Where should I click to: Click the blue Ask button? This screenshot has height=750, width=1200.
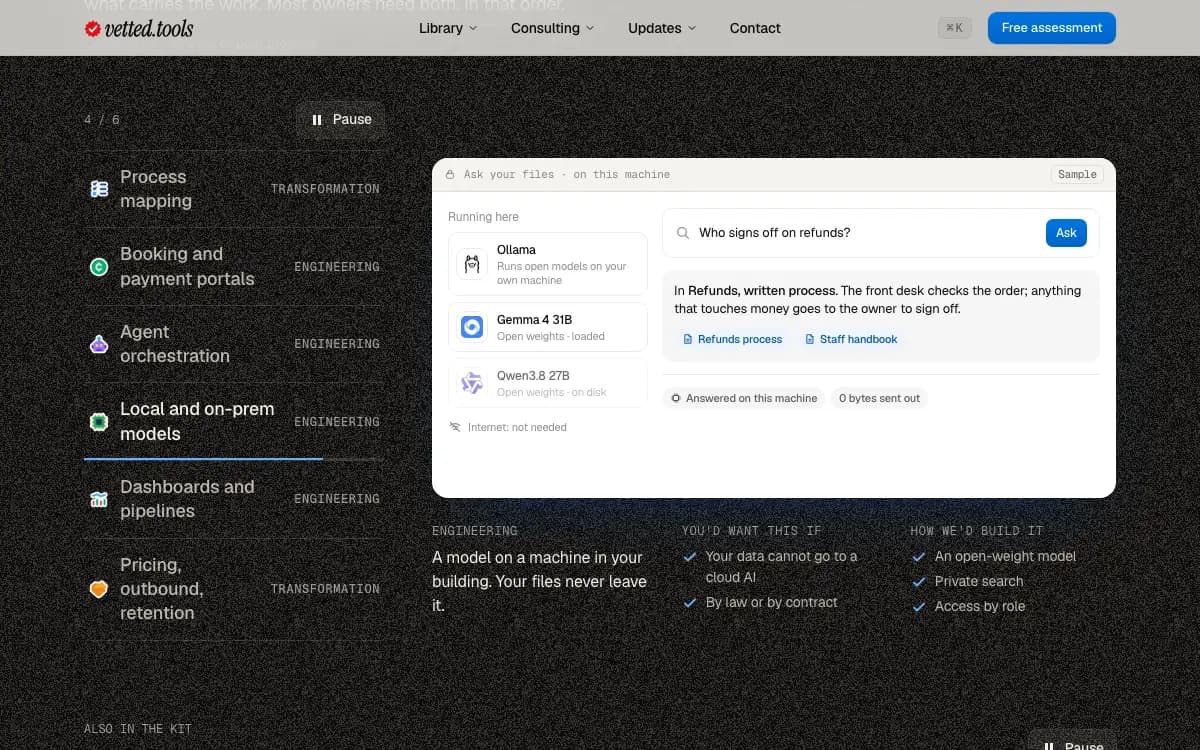(1066, 233)
